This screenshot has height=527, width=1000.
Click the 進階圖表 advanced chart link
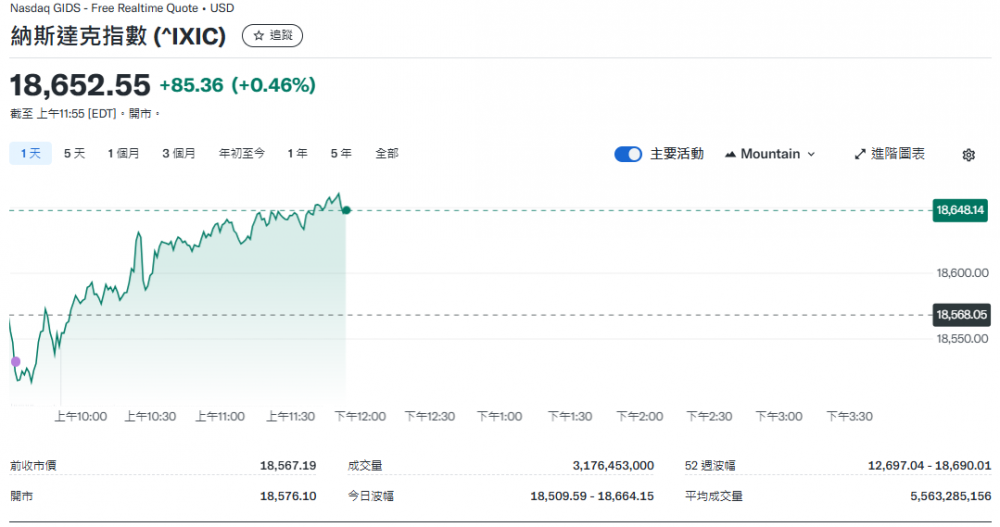(x=897, y=154)
